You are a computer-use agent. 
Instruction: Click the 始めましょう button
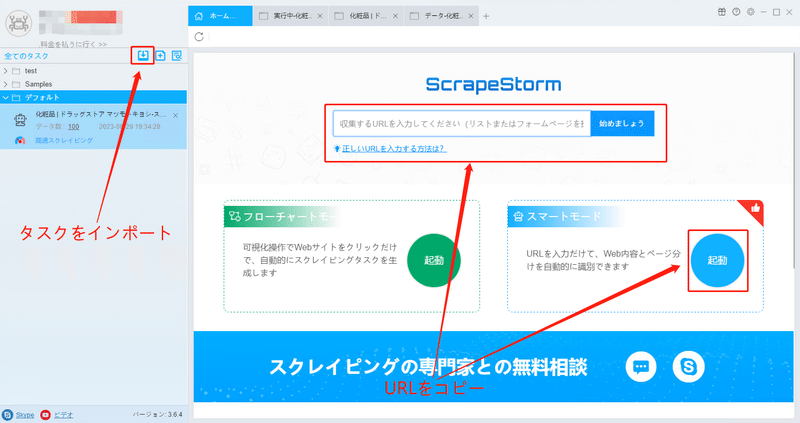[x=622, y=123]
